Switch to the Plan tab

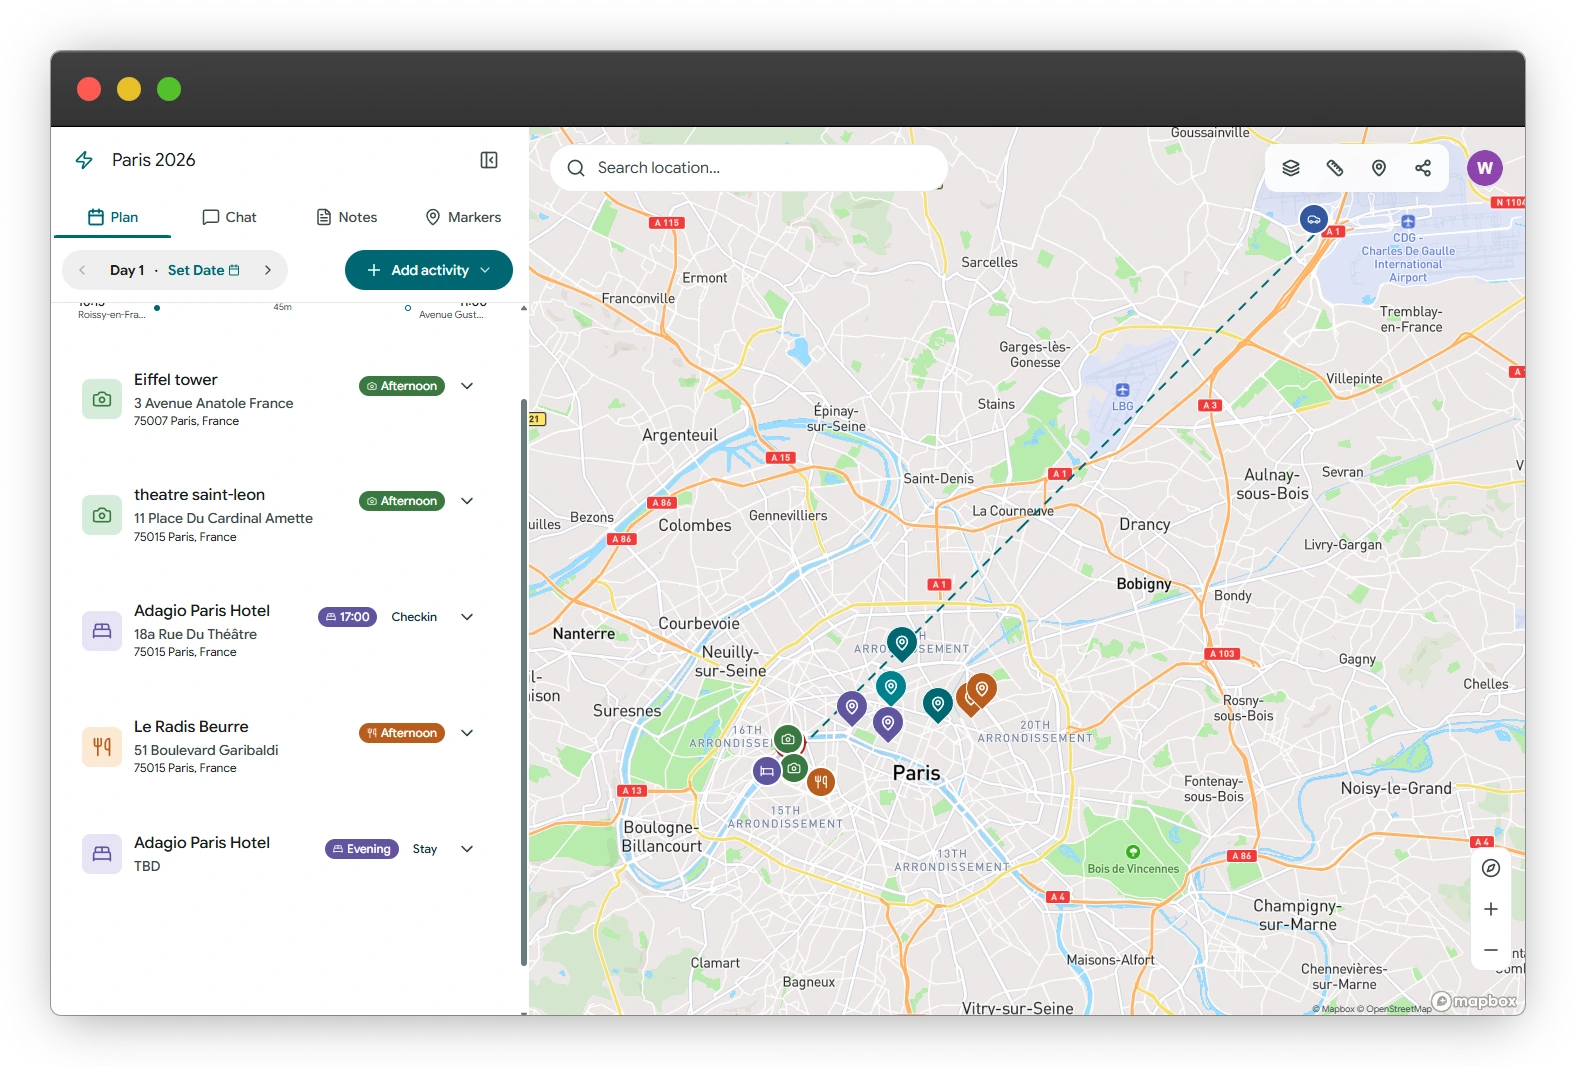click(x=113, y=217)
